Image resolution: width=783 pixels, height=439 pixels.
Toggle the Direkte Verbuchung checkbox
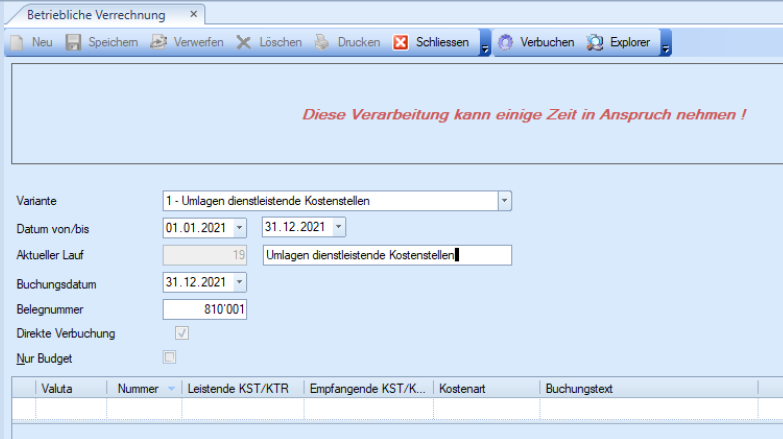[182, 333]
